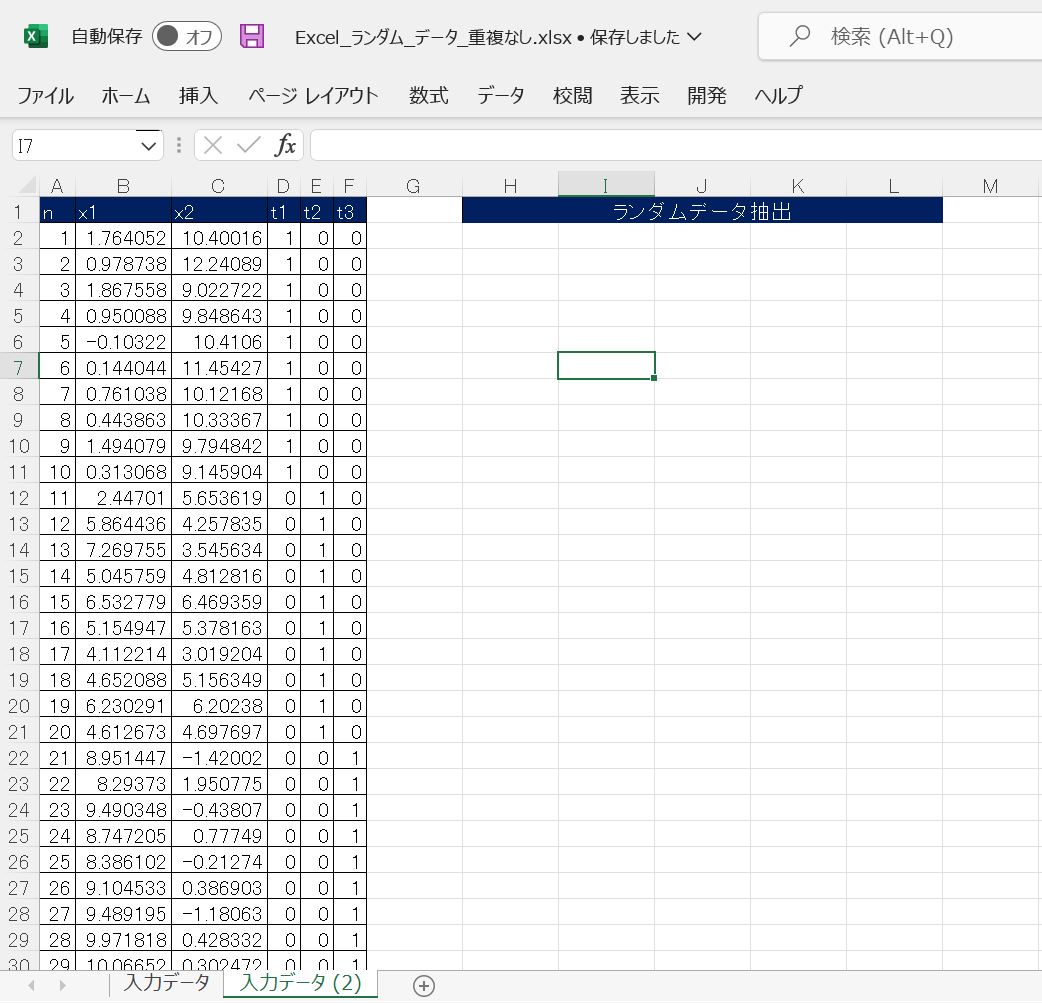Viewport: 1042px width, 1003px height.
Task: Open the 表示 ribbon tab
Action: pos(639,96)
